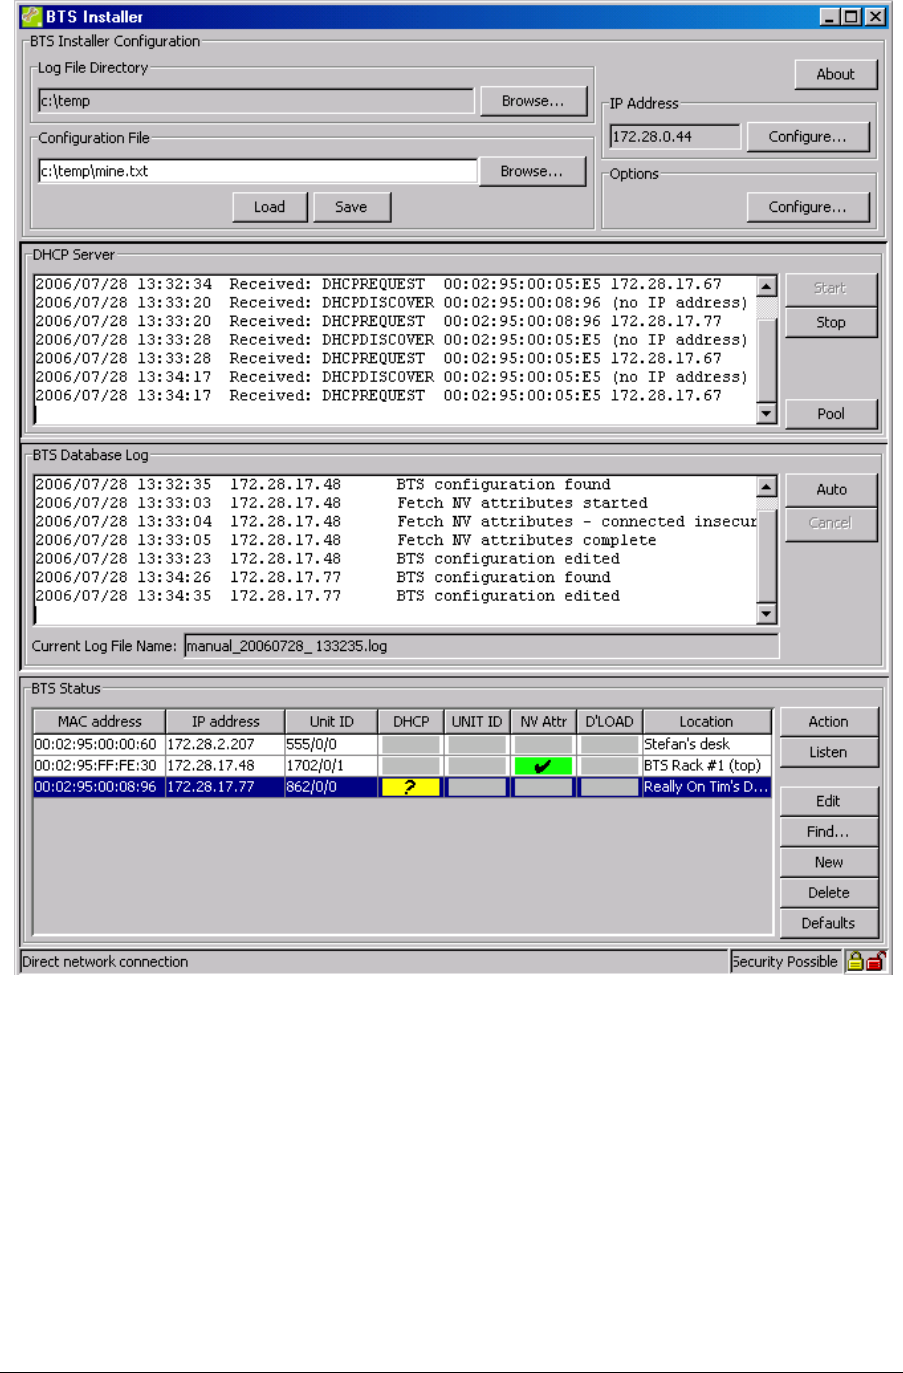The image size is (903, 1373).
Task: Edit the selected BTS entry
Action: 828,801
